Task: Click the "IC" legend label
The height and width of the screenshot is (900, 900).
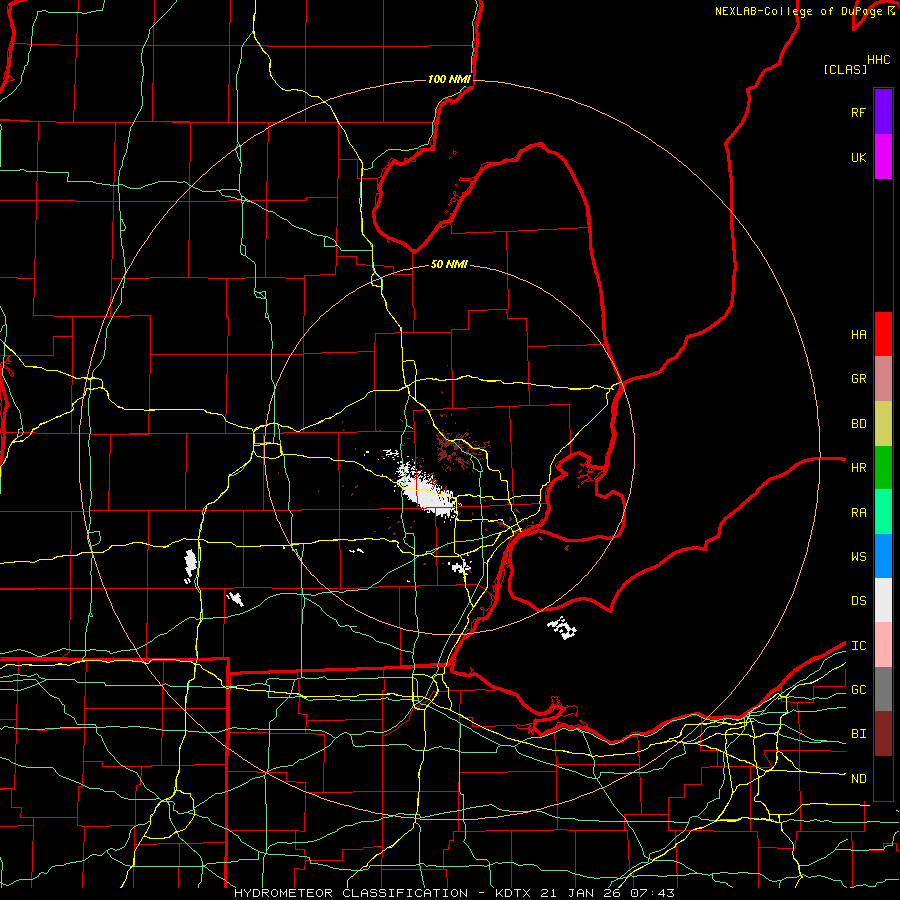Action: 859,646
